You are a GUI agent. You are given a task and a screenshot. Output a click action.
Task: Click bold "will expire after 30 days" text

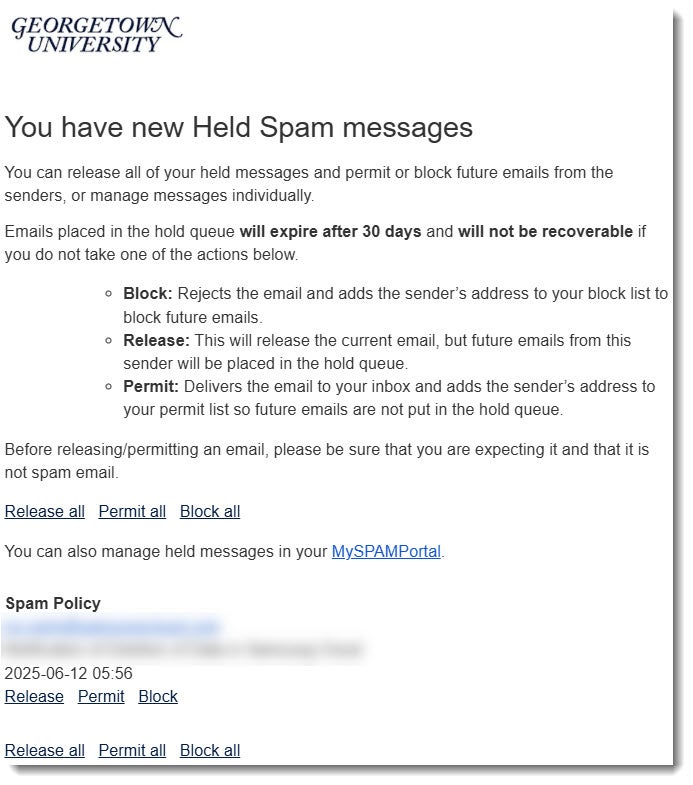coord(330,232)
